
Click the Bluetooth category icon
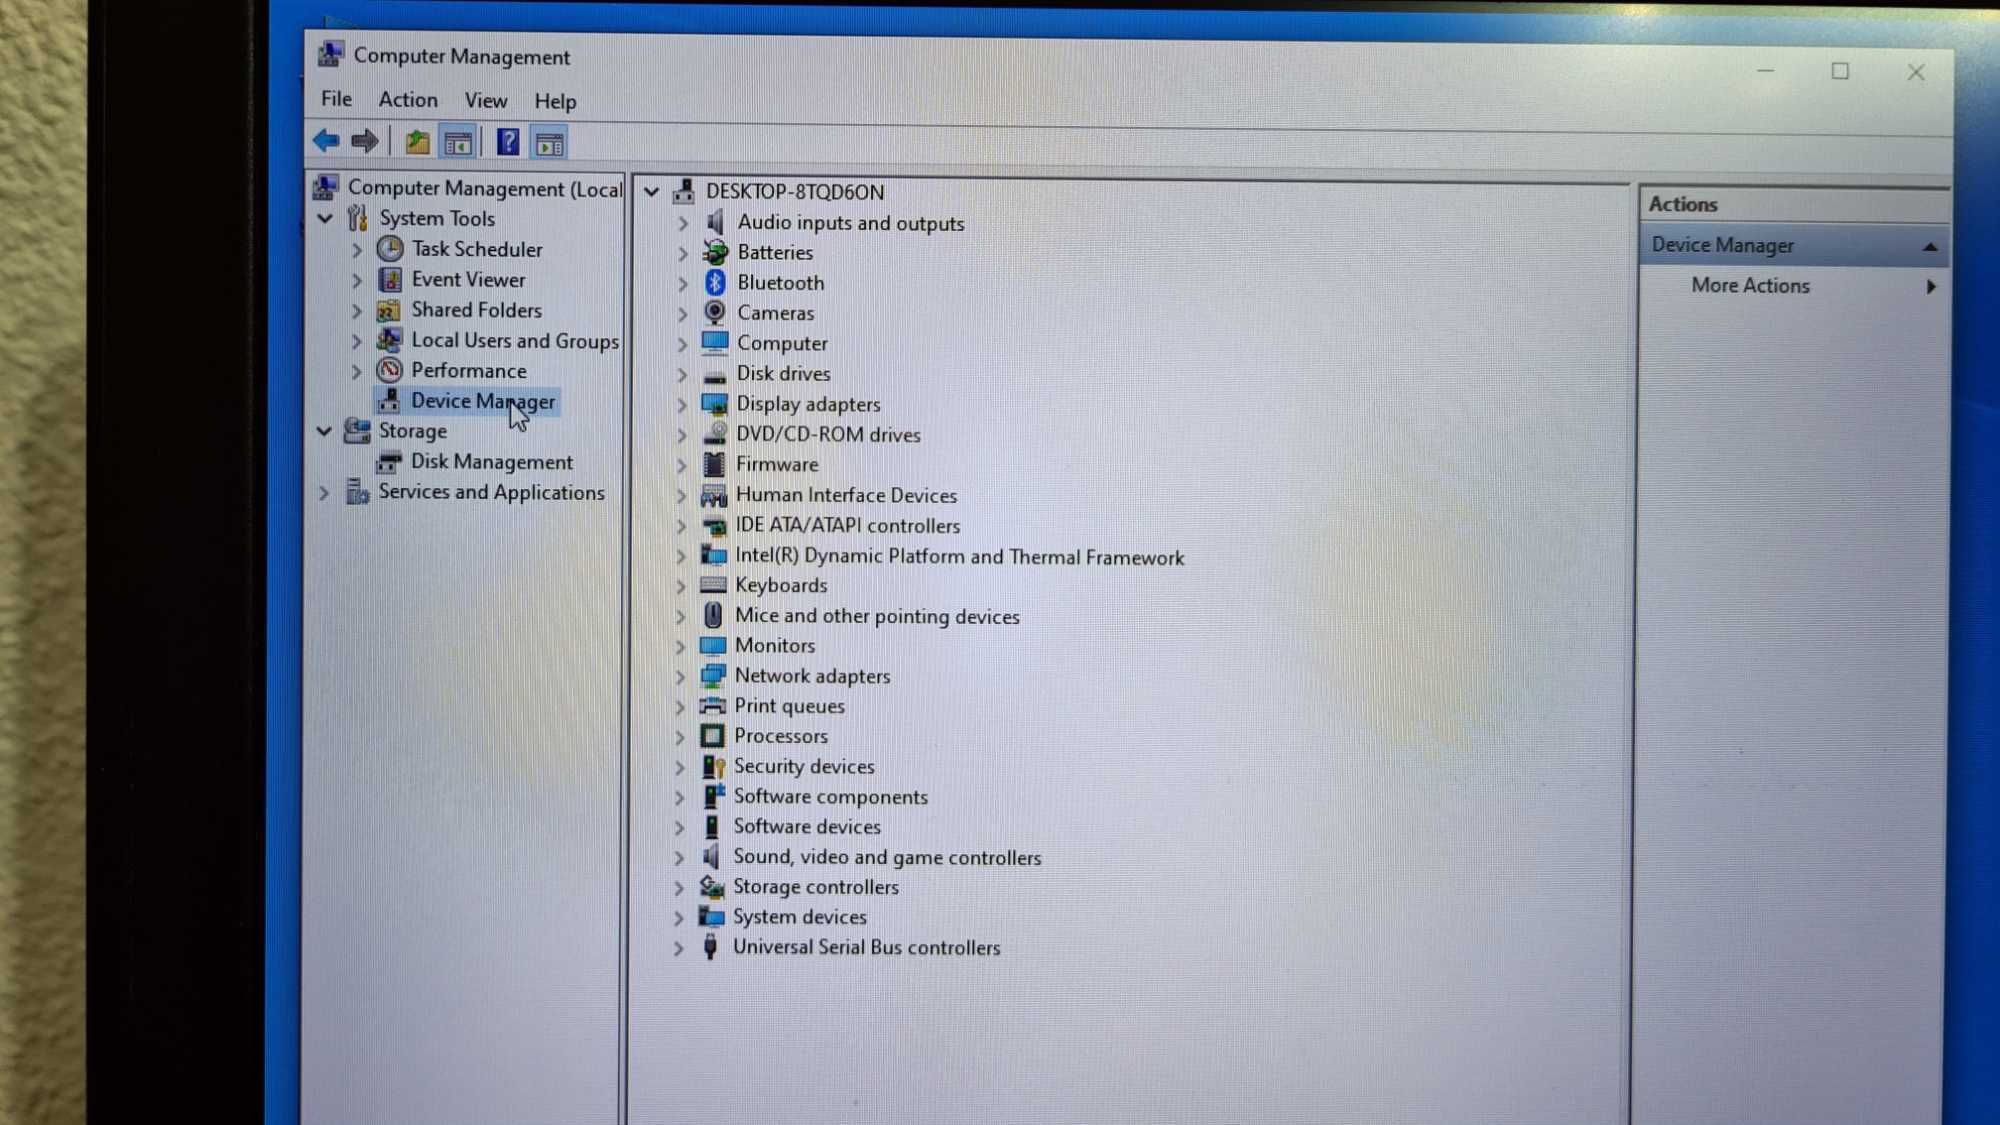pyautogui.click(x=715, y=283)
